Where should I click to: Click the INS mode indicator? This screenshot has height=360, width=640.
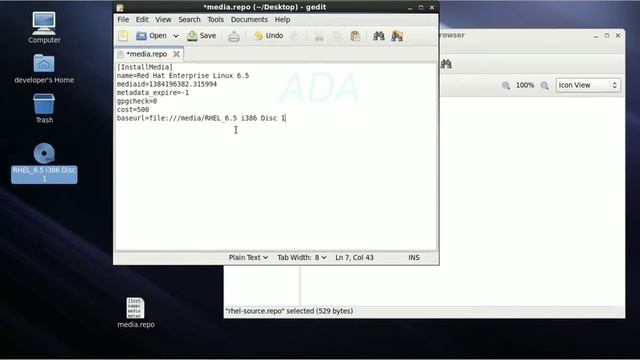[414, 258]
